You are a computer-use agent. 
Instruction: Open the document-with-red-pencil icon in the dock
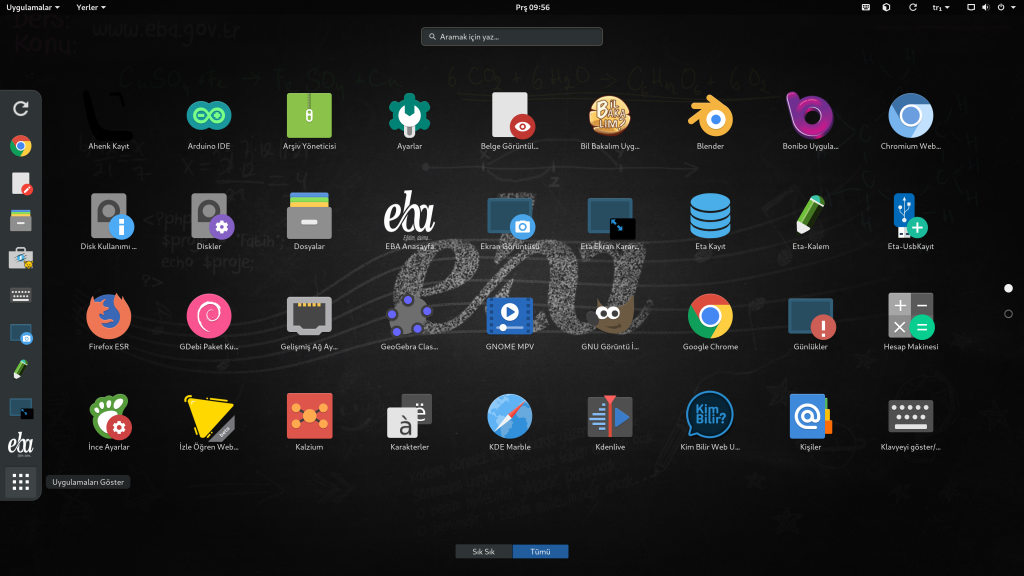[x=21, y=184]
